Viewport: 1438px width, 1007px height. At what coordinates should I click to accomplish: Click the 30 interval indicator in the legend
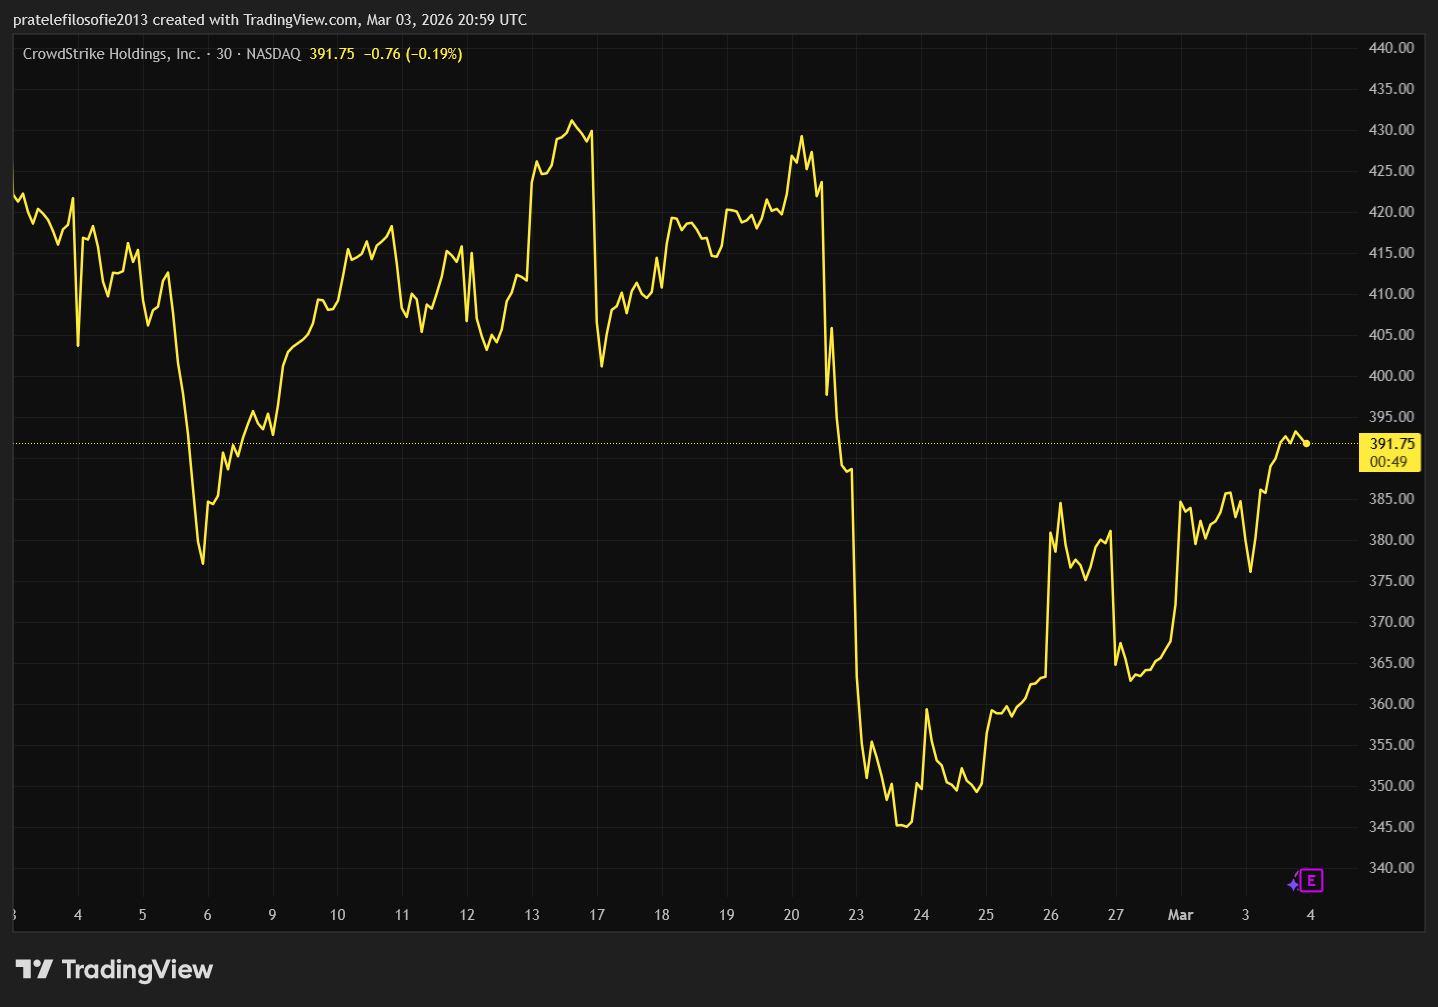224,54
